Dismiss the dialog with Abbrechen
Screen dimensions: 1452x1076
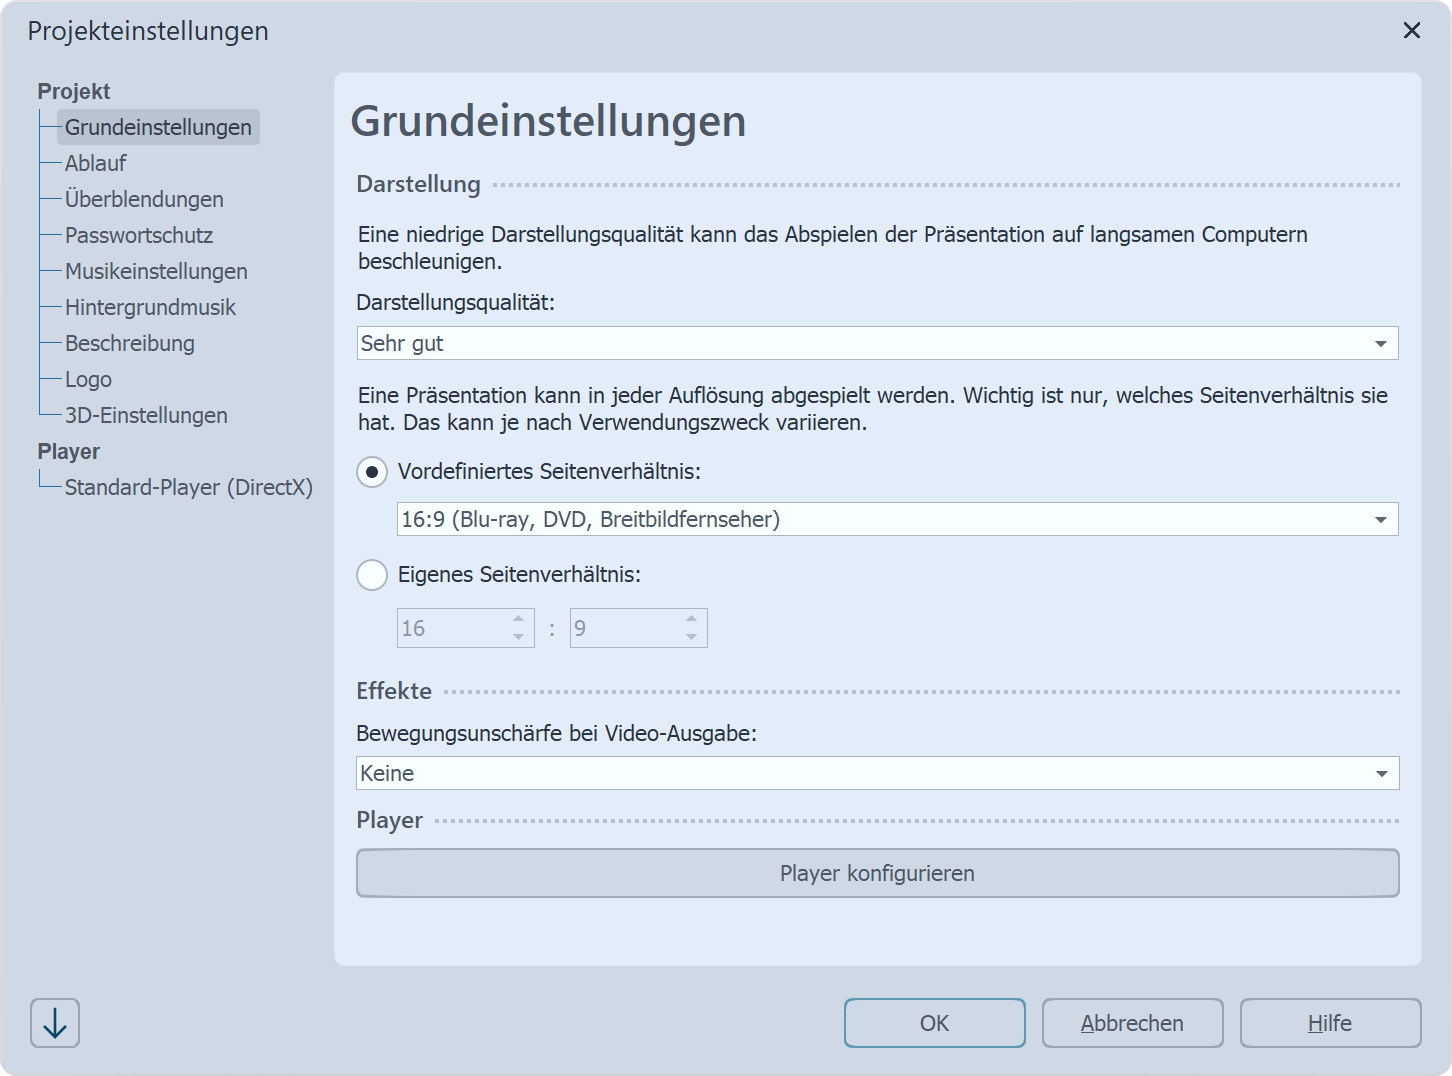[x=1132, y=1023]
